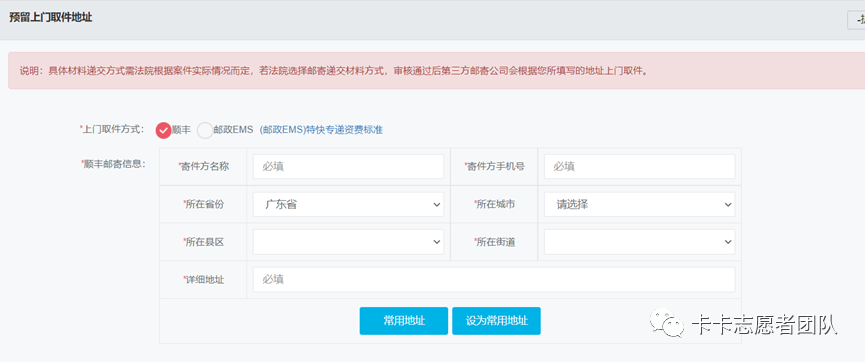Open the 所在城市 dropdown showing 请选择
This screenshot has height=362, width=865.
639,204
